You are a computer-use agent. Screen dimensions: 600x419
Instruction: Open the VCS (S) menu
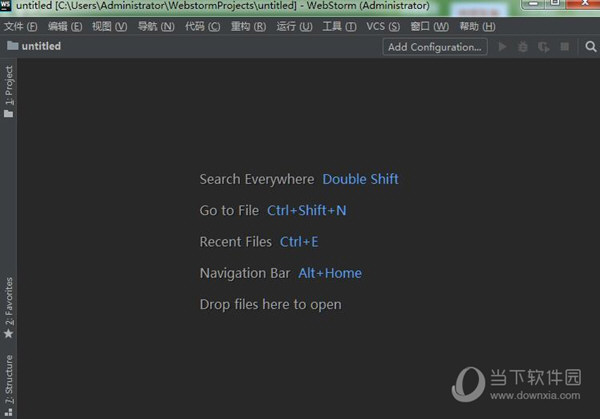(383, 26)
